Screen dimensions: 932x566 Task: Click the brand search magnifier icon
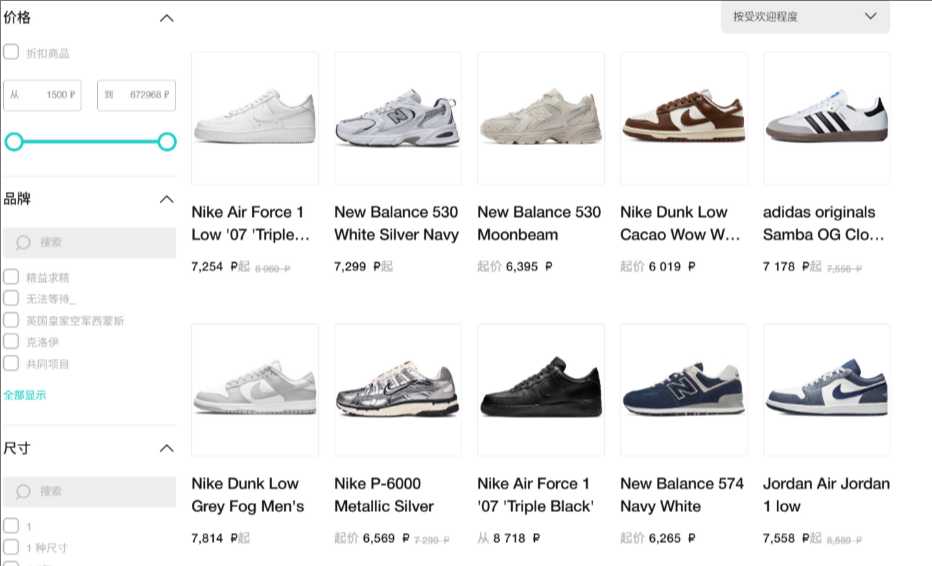[23, 243]
